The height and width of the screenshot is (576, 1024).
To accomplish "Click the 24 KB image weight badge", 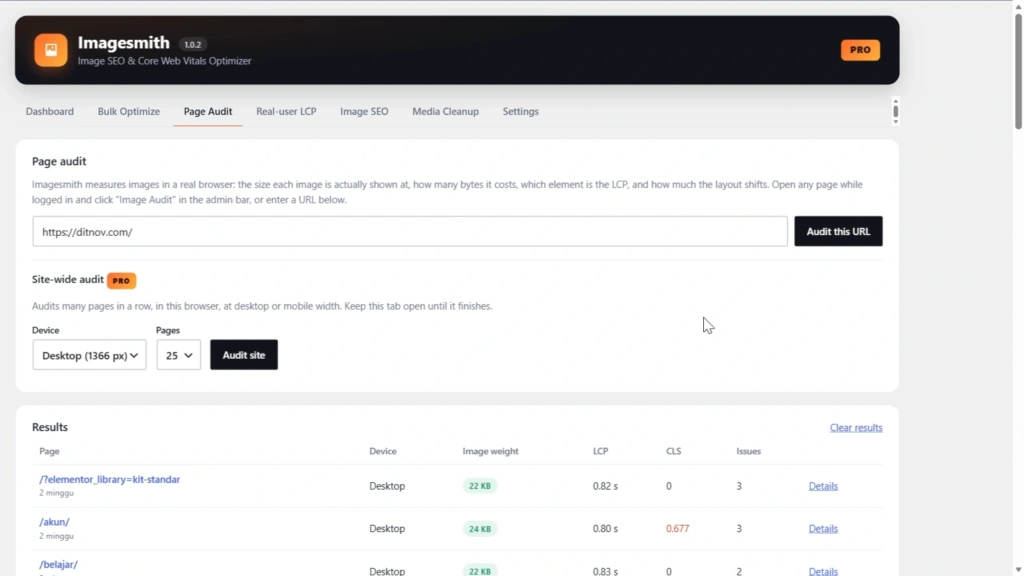I will 480,528.
